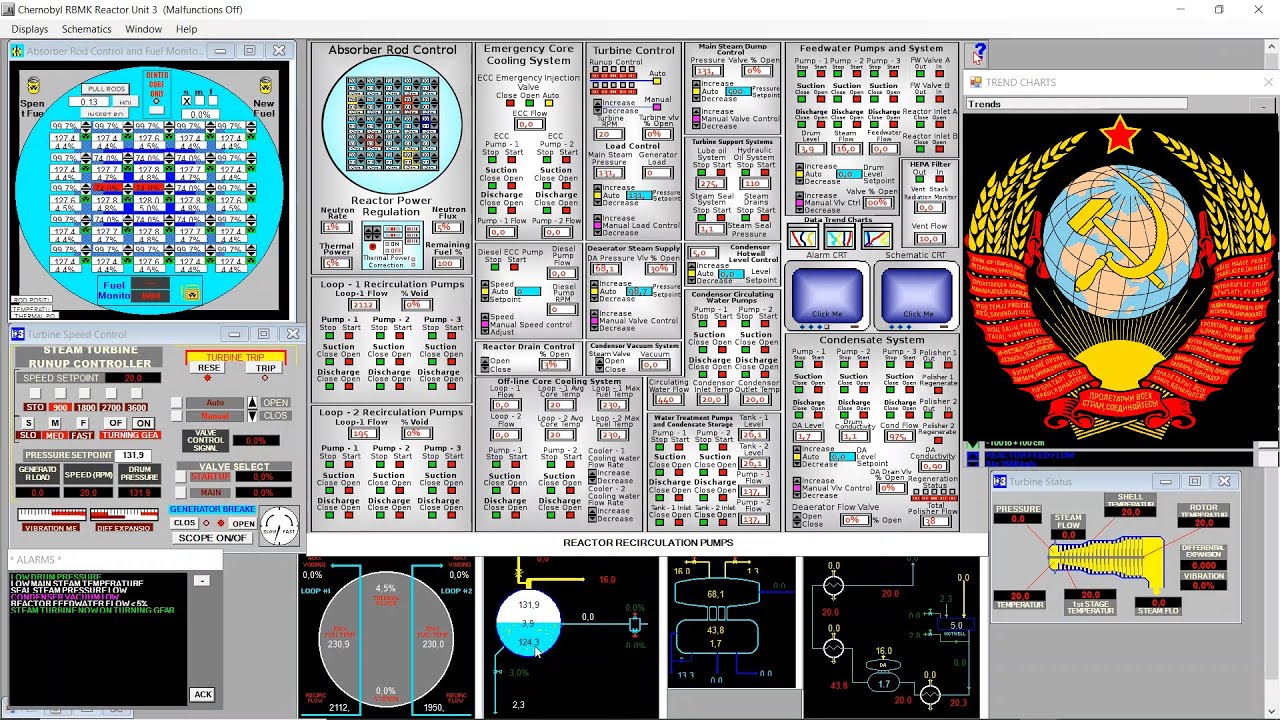Click the FW Valve A Out indicator
Viewport: 1280px width, 720px height.
[x=919, y=74]
